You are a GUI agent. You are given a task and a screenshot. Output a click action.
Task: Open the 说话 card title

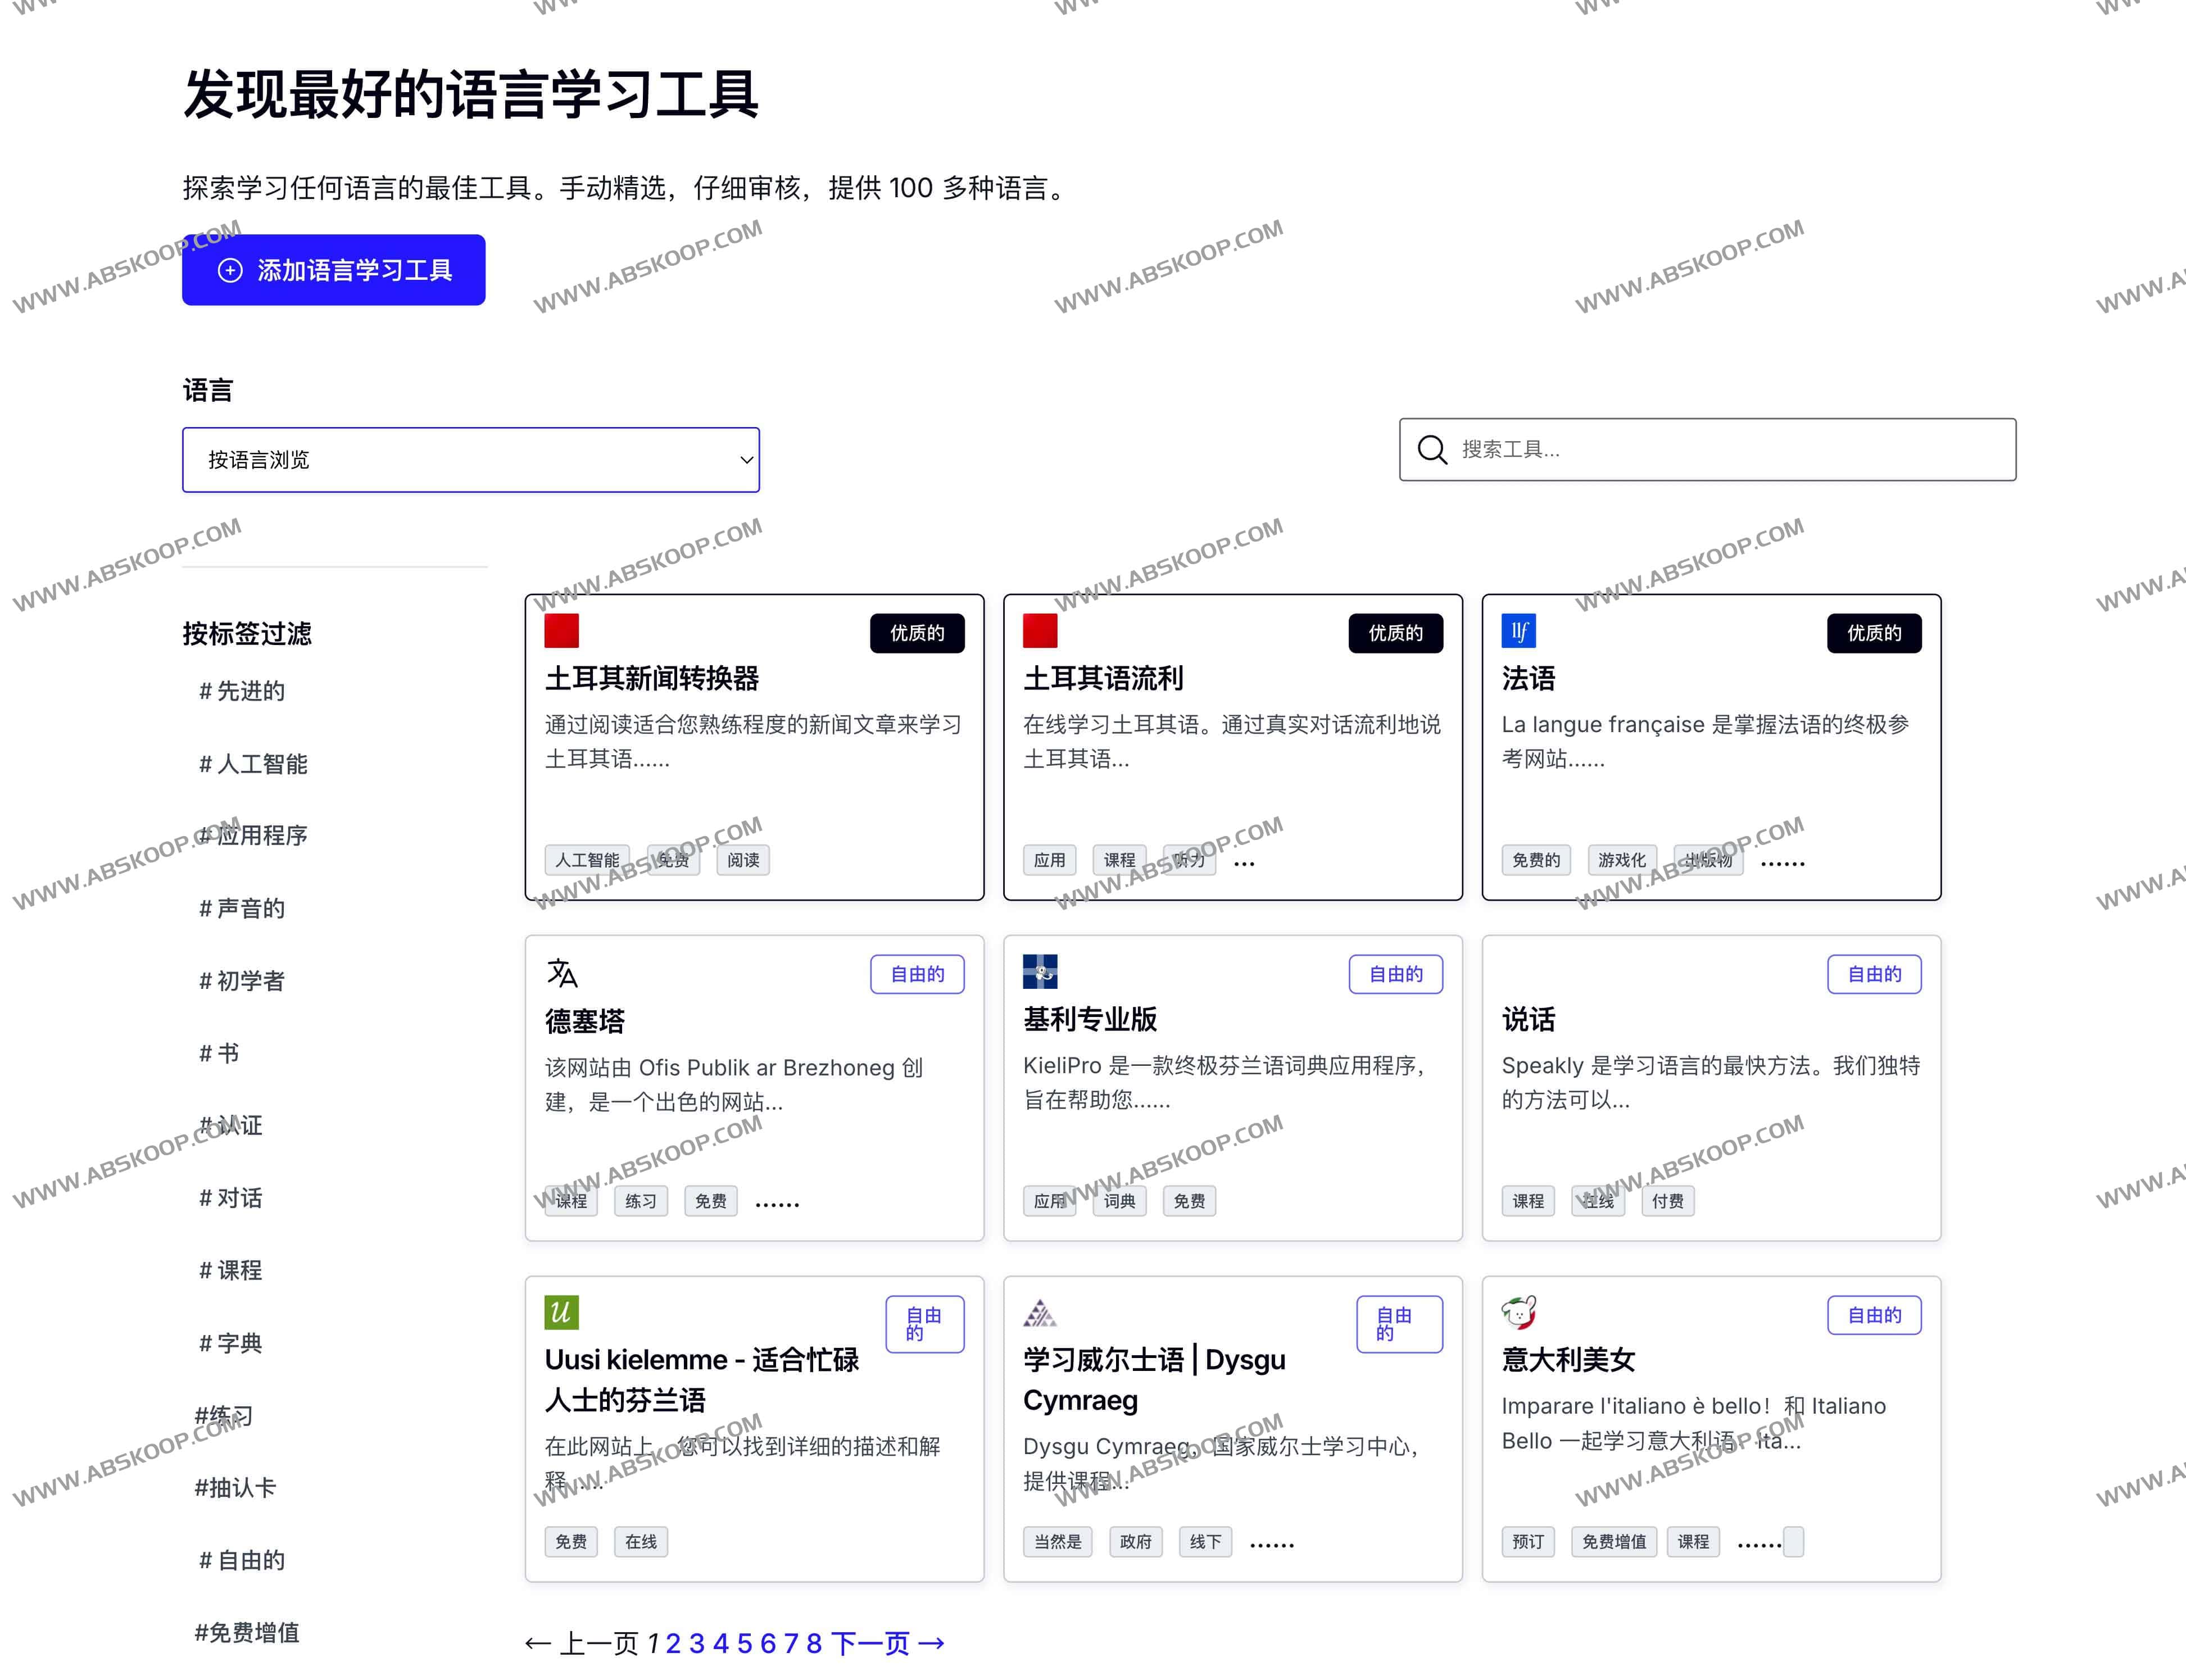[x=1528, y=1019]
